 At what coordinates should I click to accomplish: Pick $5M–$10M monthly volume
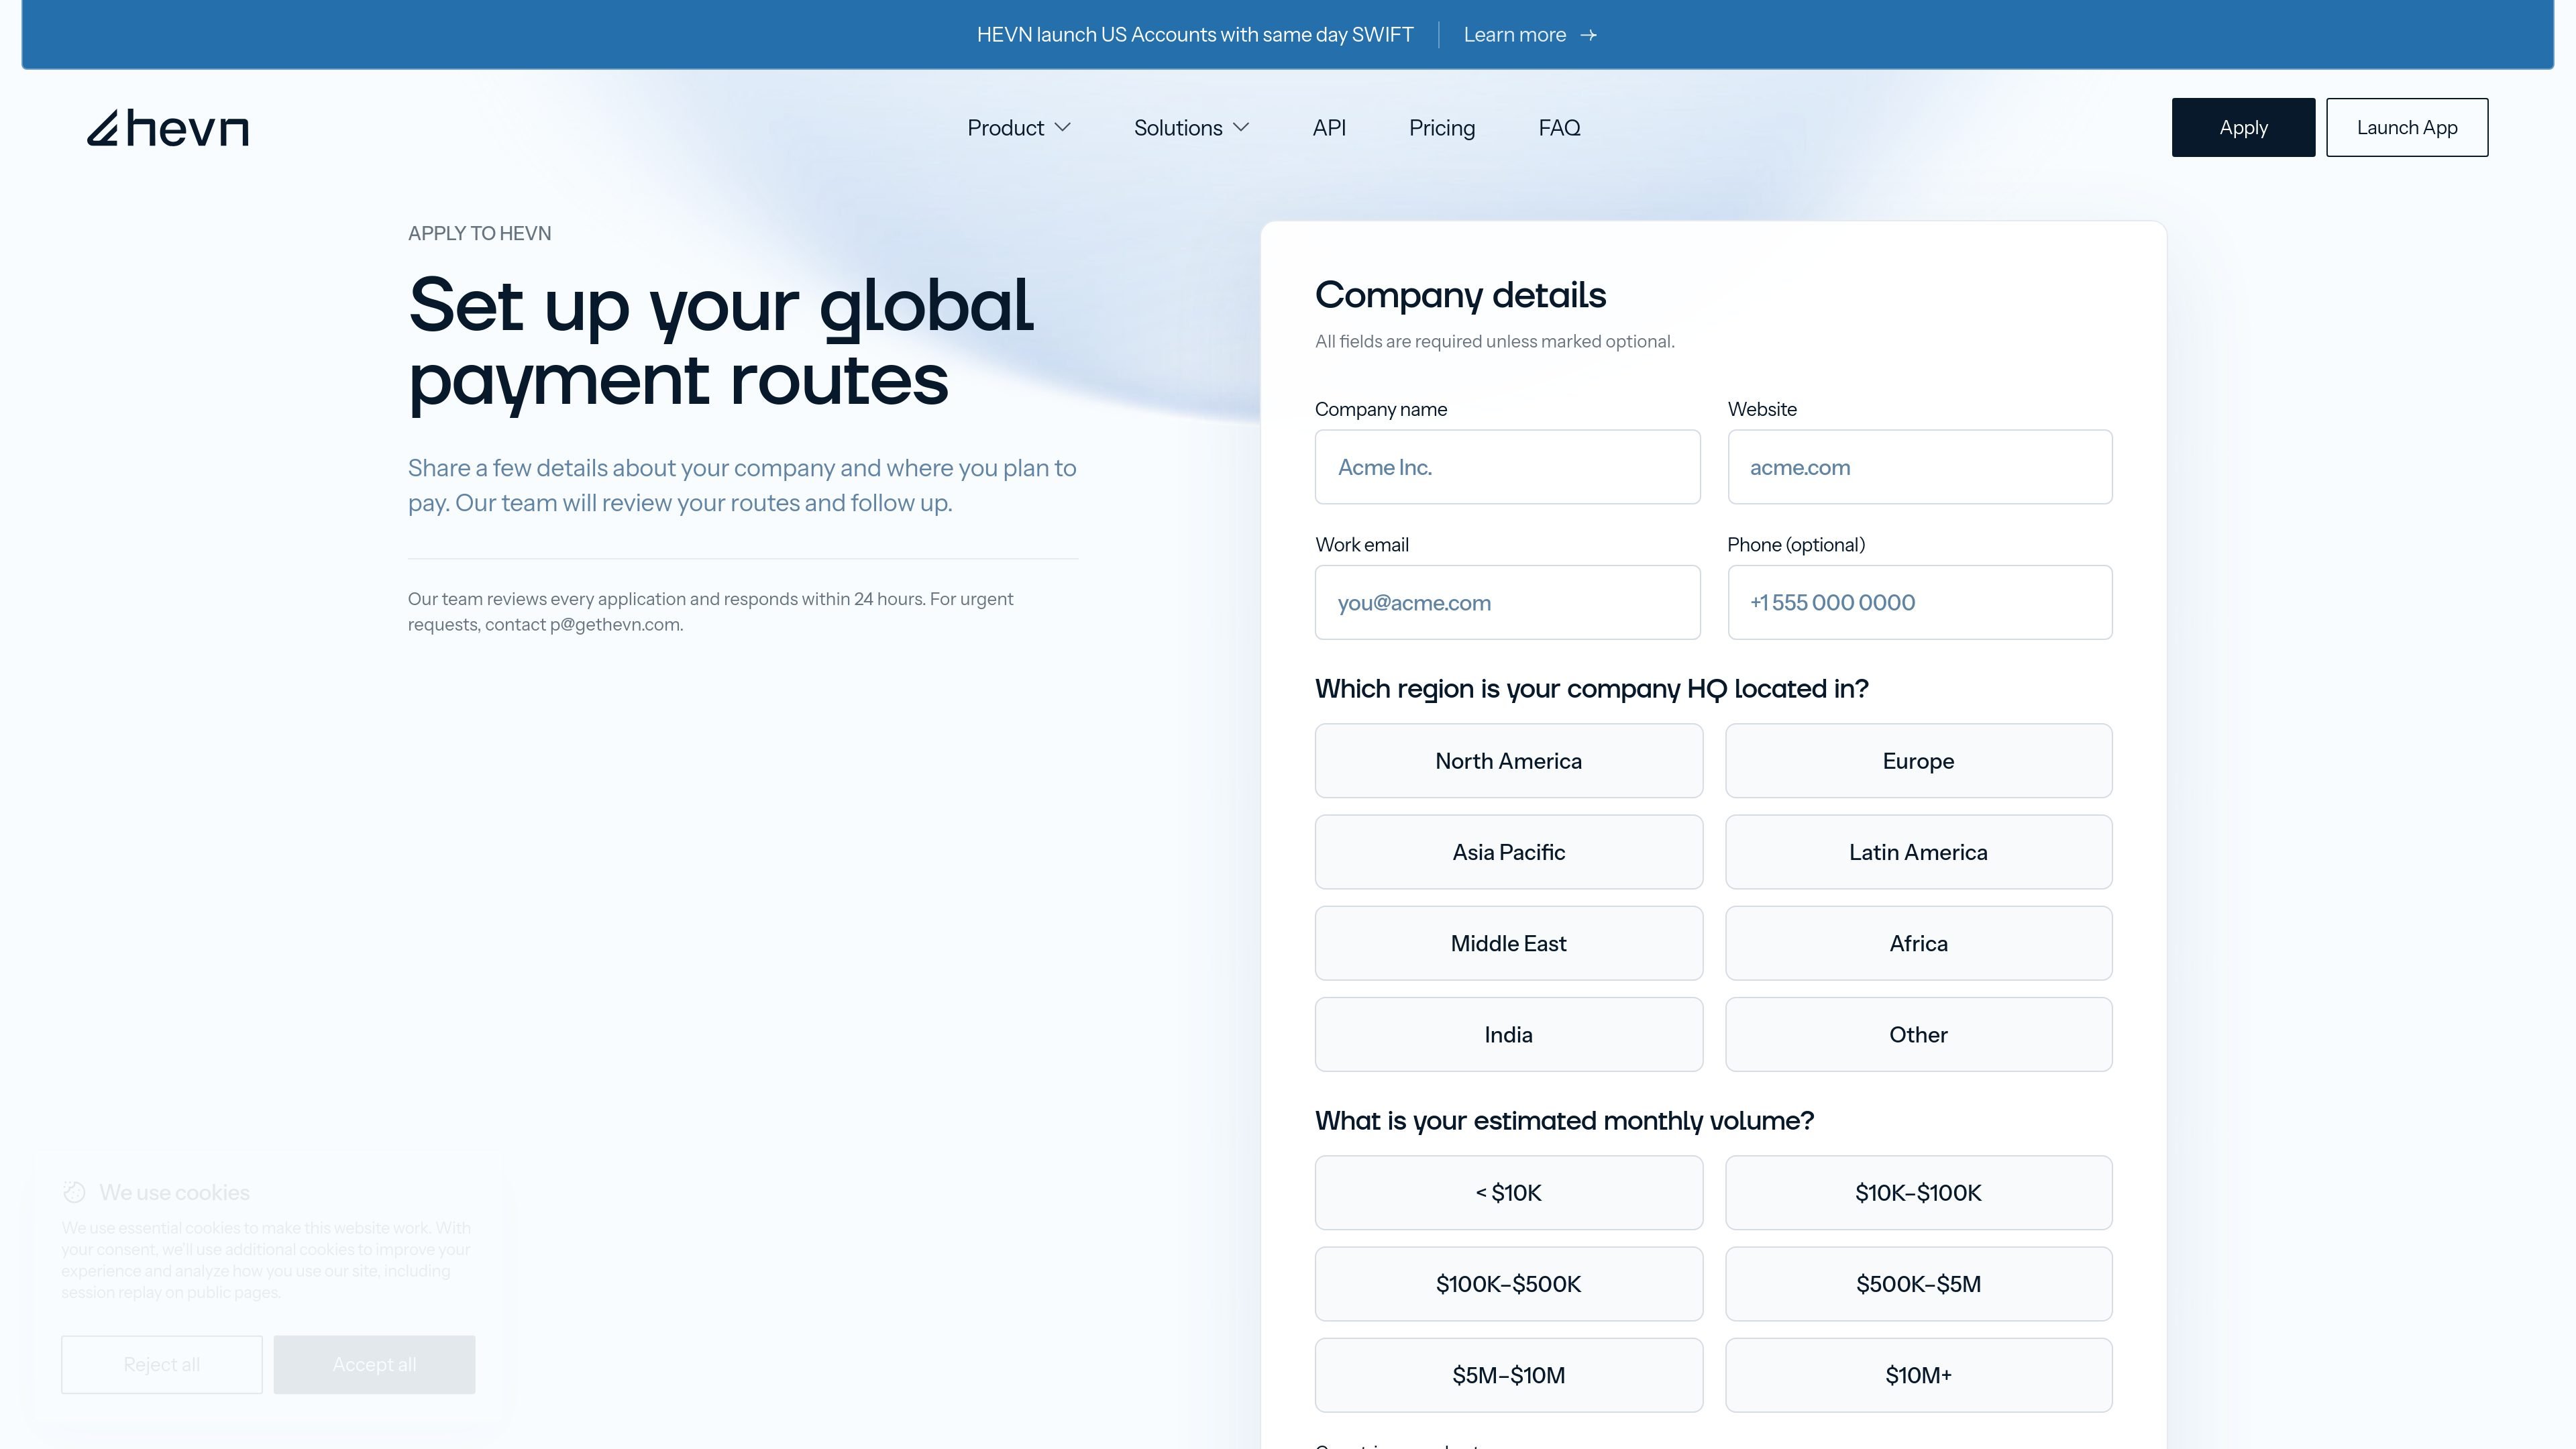tap(1508, 1375)
